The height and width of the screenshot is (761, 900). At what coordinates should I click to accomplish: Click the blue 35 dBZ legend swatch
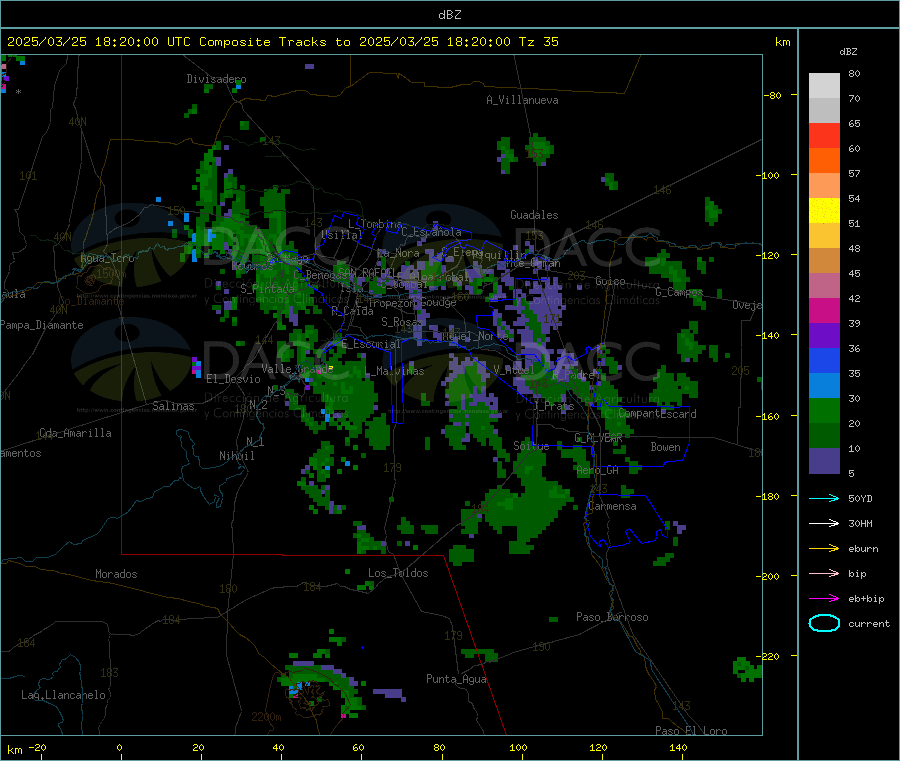tap(824, 360)
